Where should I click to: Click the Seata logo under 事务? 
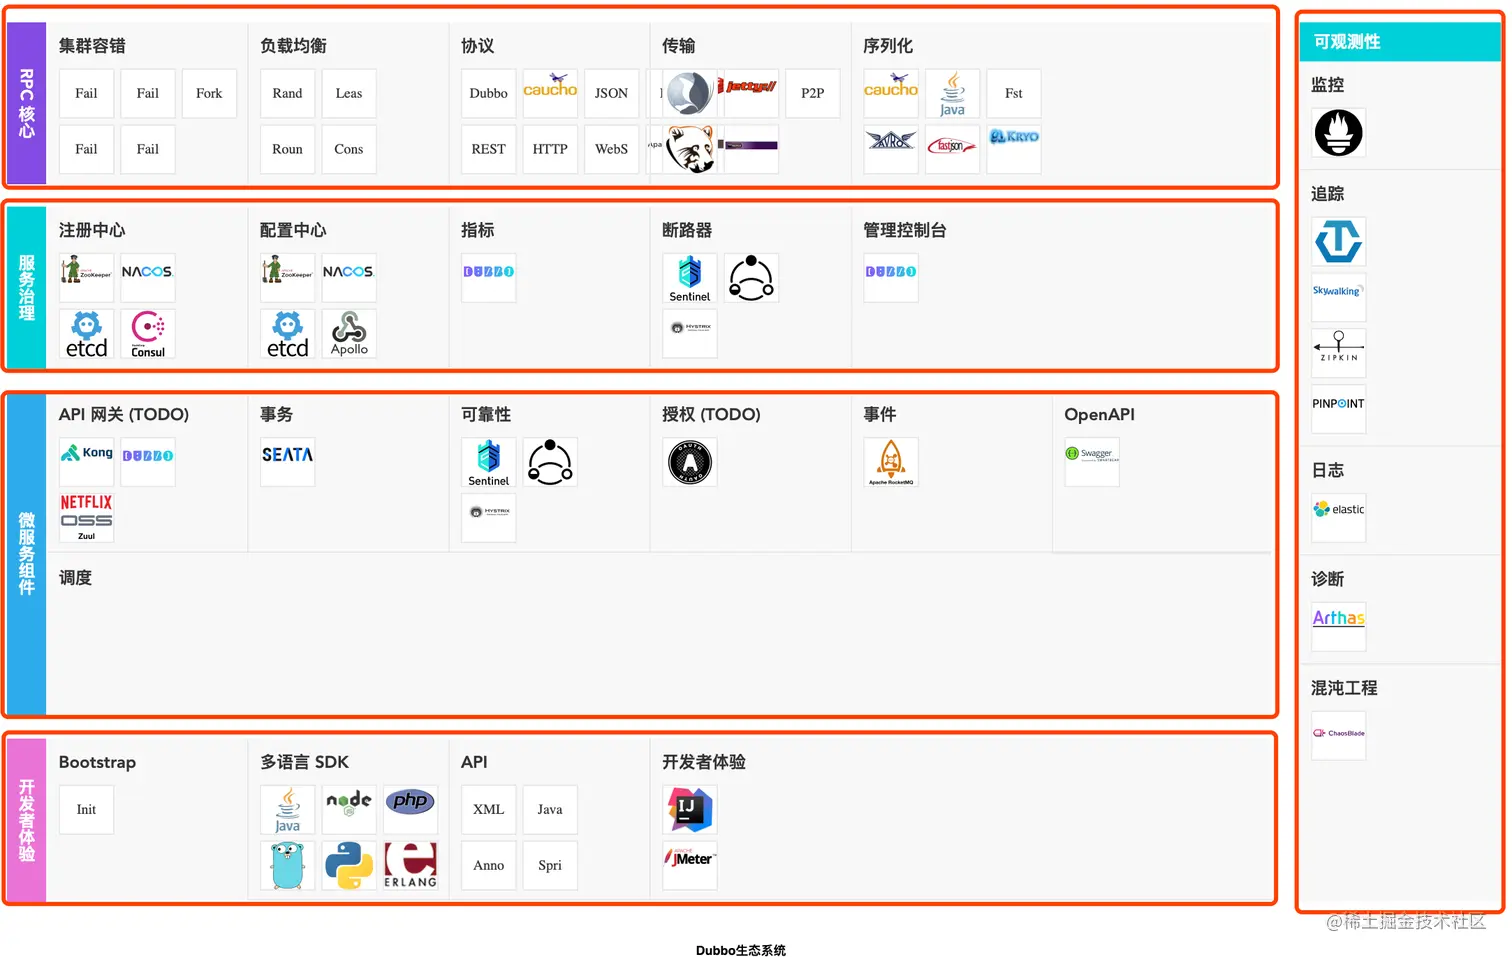pyautogui.click(x=288, y=462)
